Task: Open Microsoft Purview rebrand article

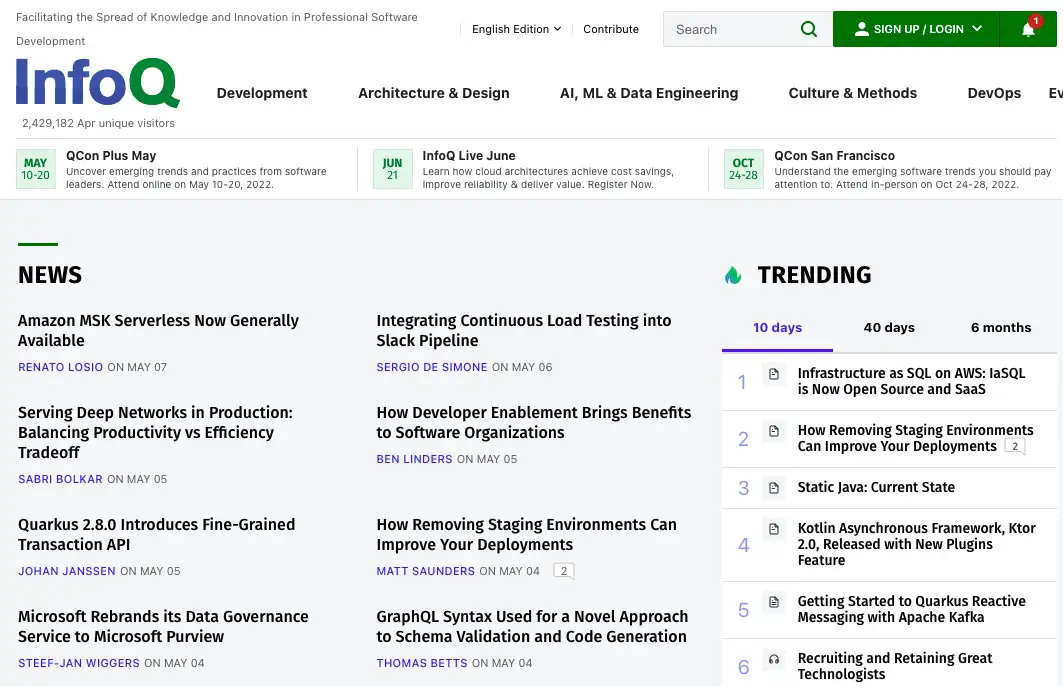Action: click(x=163, y=627)
